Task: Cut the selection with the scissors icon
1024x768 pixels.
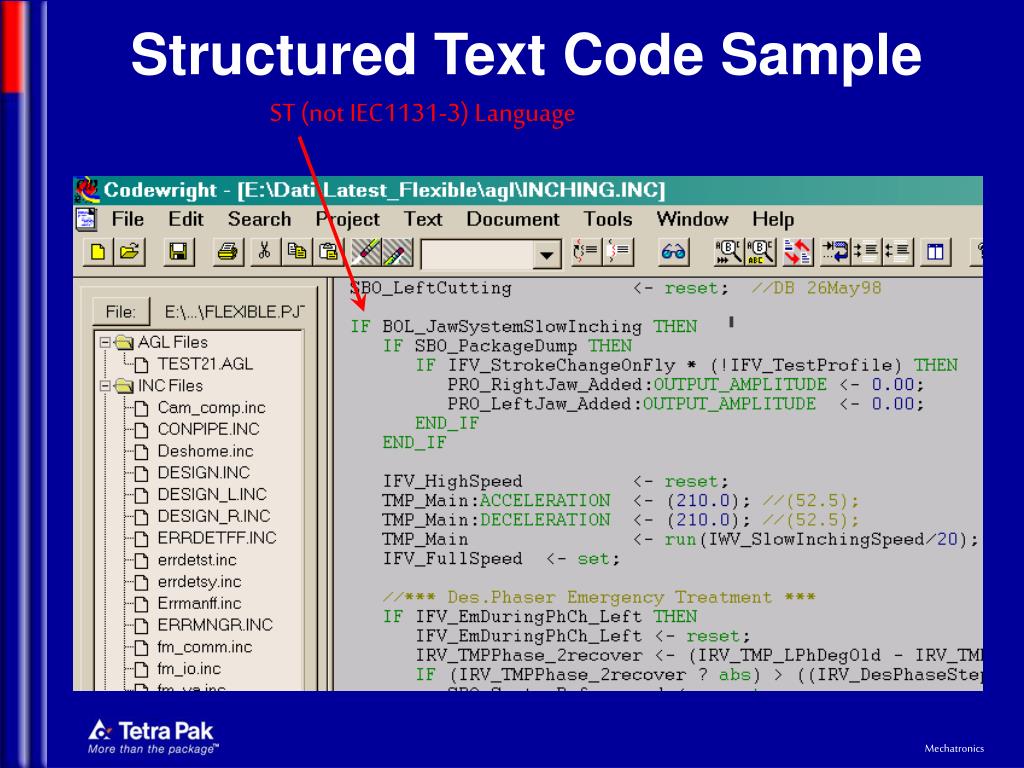Action: click(x=264, y=253)
